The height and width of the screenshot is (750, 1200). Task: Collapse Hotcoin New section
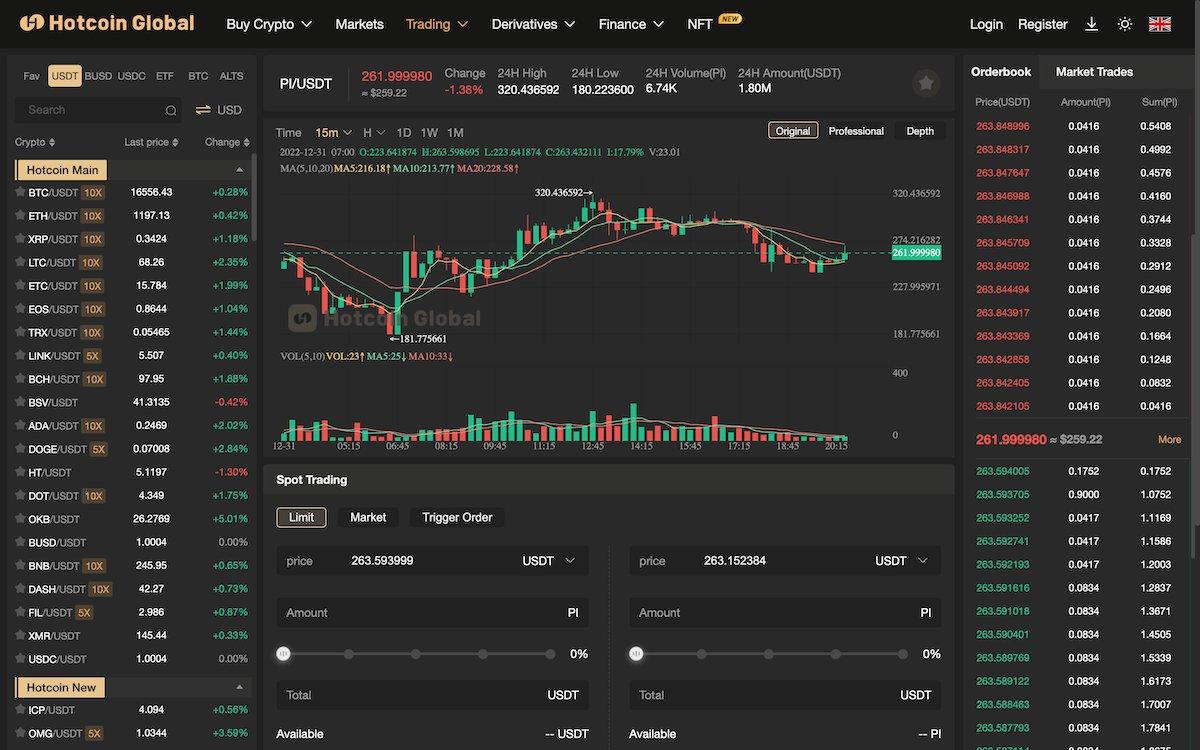point(239,687)
